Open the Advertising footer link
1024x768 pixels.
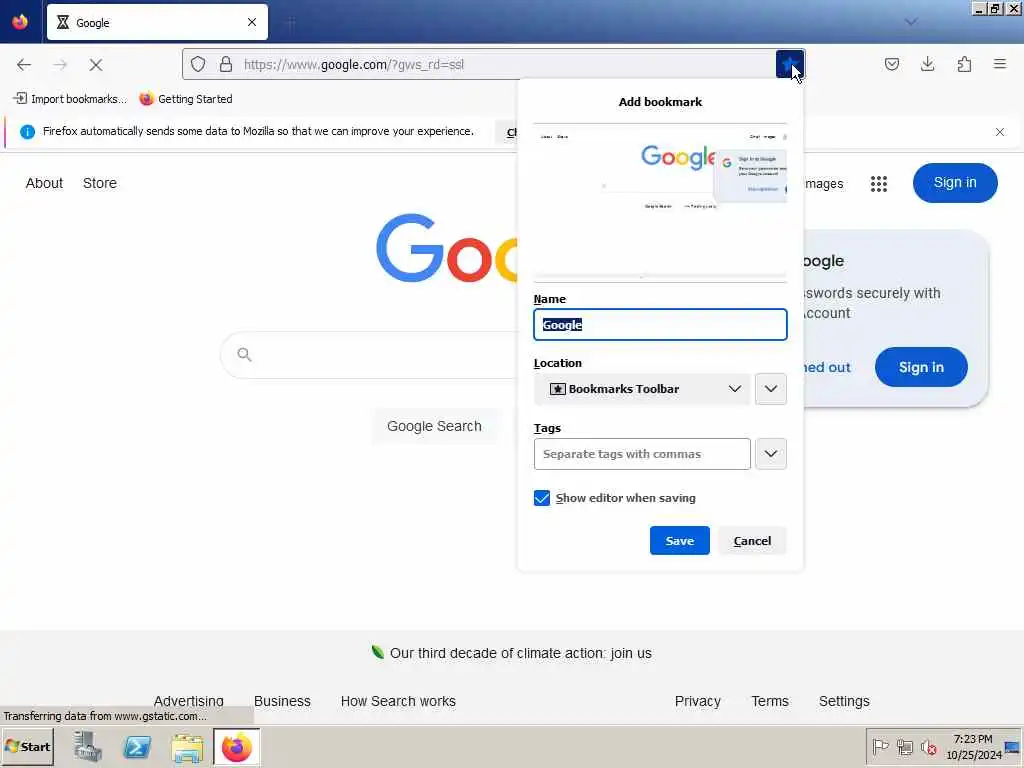tap(189, 701)
